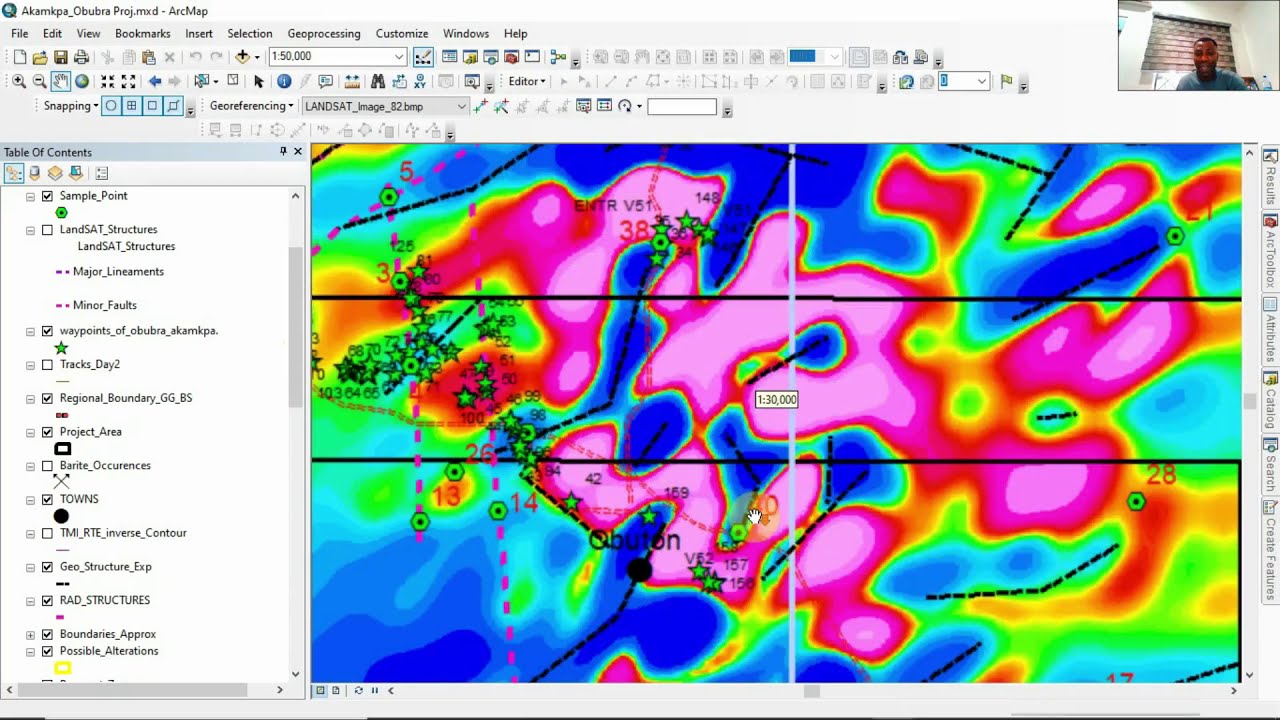1280x720 pixels.
Task: Open a map document with the folder icon
Action: point(40,57)
